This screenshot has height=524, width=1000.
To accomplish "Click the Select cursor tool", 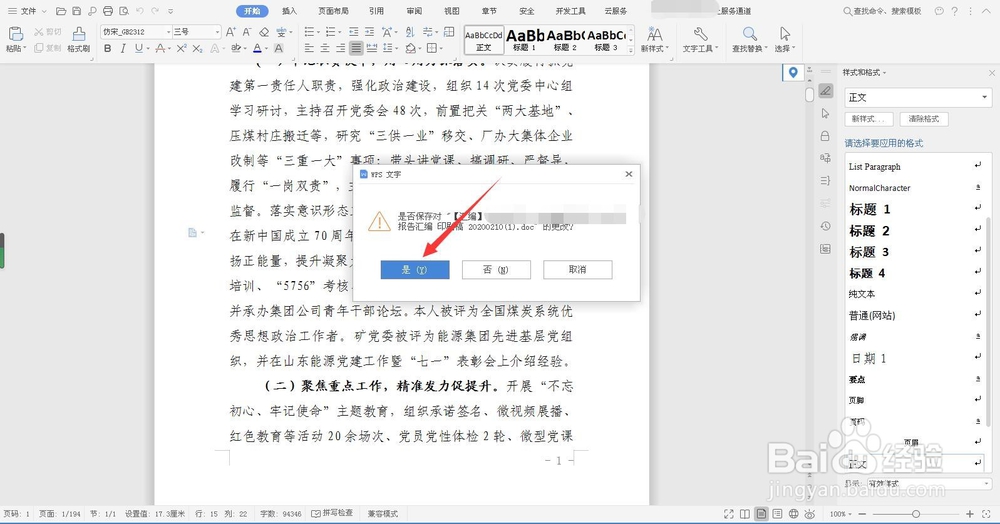I will [784, 34].
